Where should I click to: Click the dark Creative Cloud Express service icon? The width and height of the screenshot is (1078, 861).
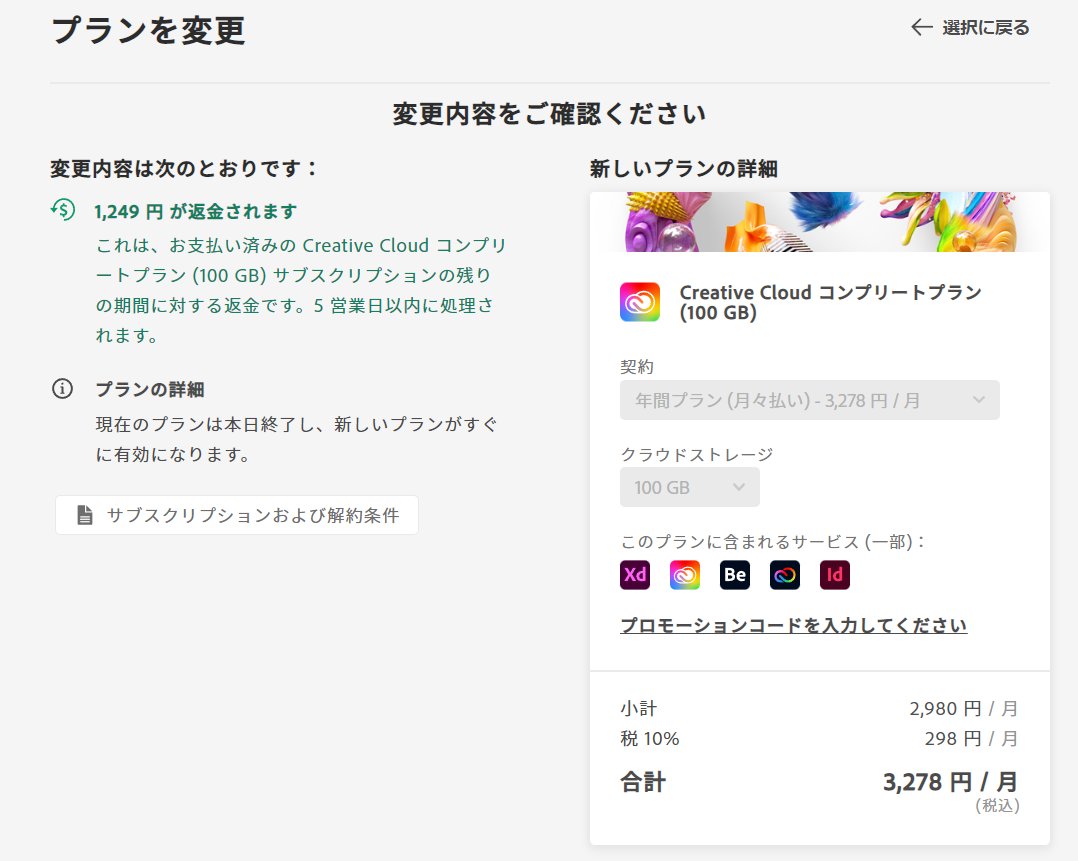coord(784,575)
